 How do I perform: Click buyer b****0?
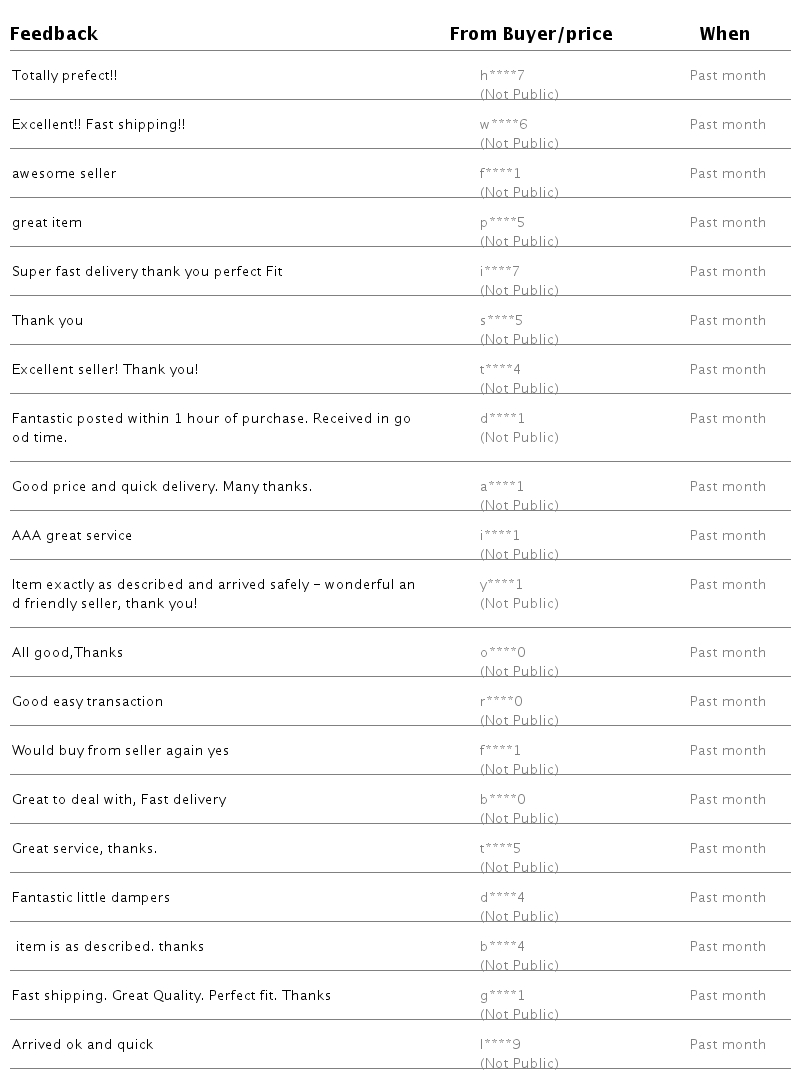[503, 800]
